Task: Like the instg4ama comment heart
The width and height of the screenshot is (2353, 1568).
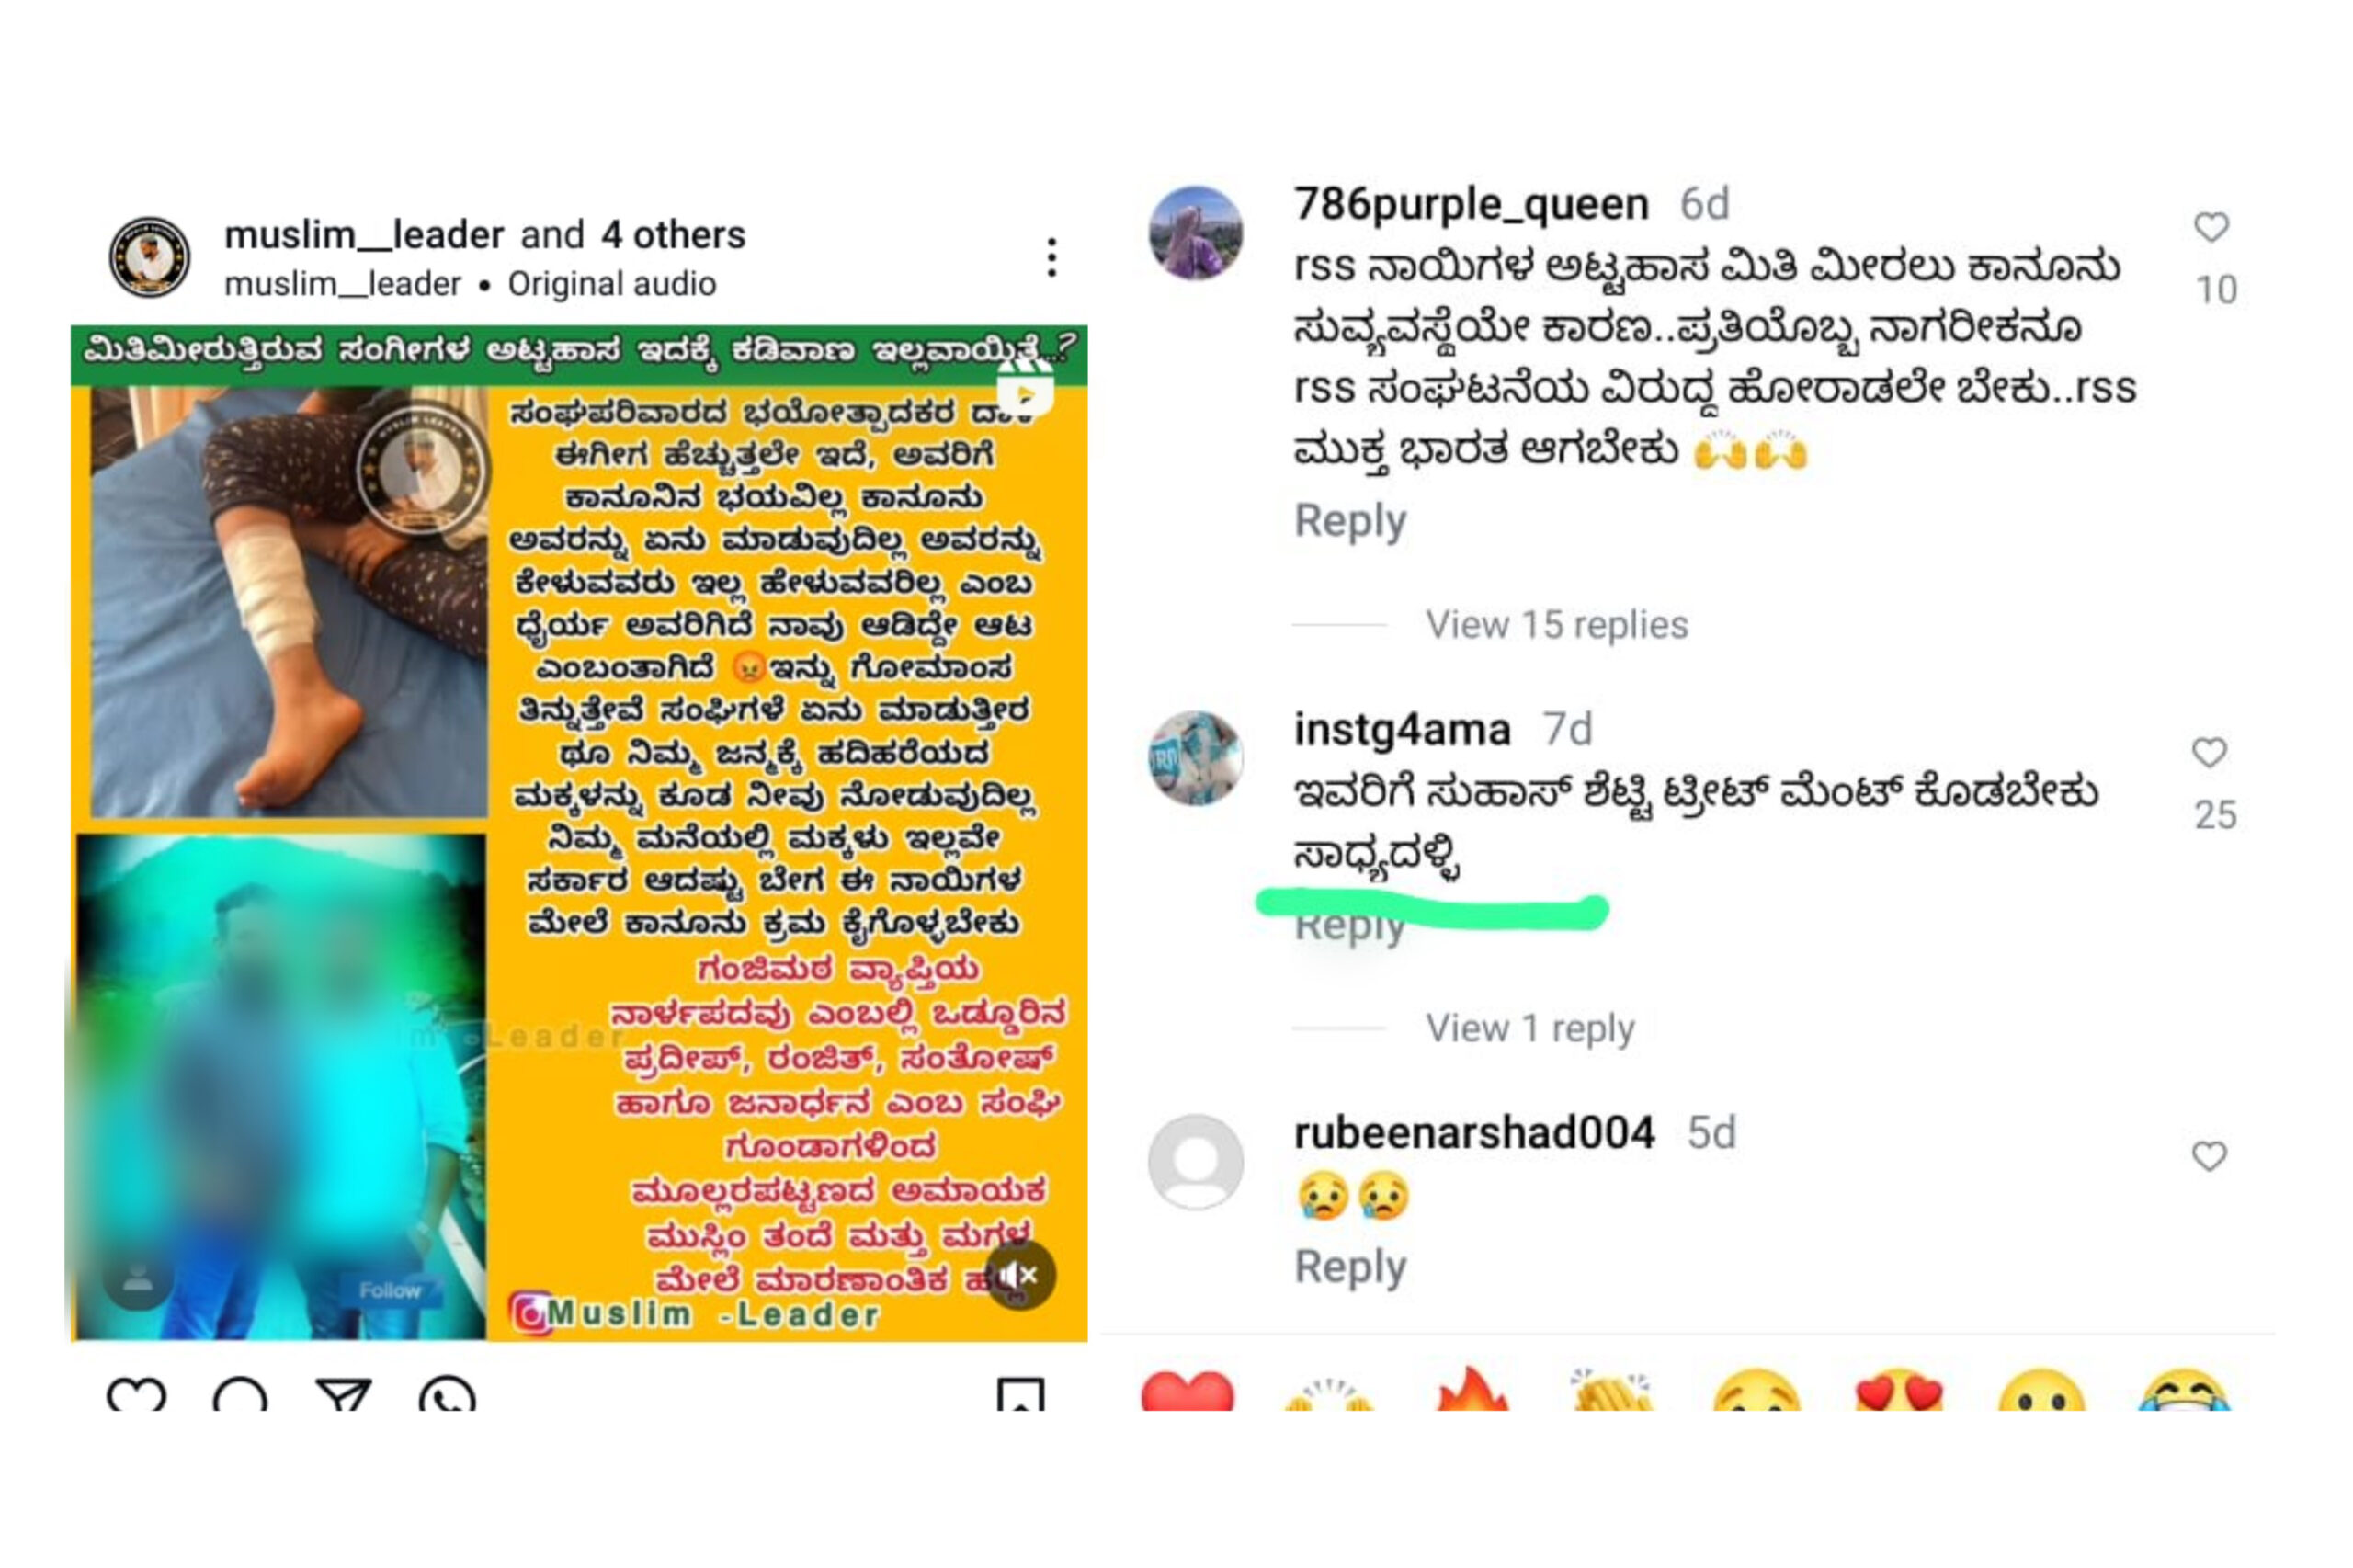Action: 2208,752
